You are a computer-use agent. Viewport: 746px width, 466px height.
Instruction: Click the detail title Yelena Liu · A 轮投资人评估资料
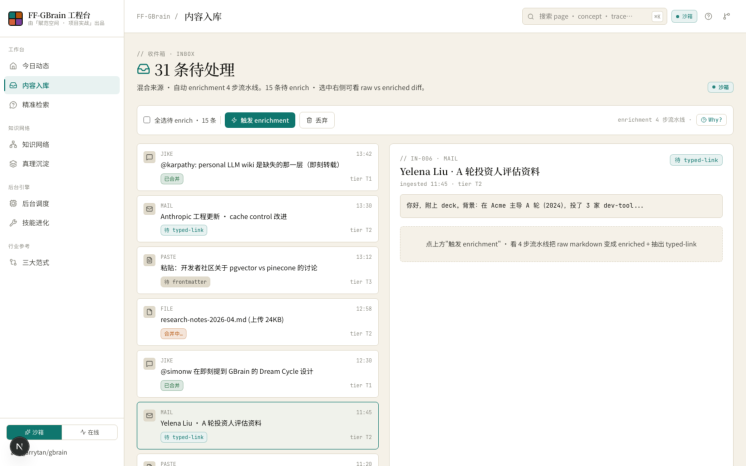[x=470, y=171]
